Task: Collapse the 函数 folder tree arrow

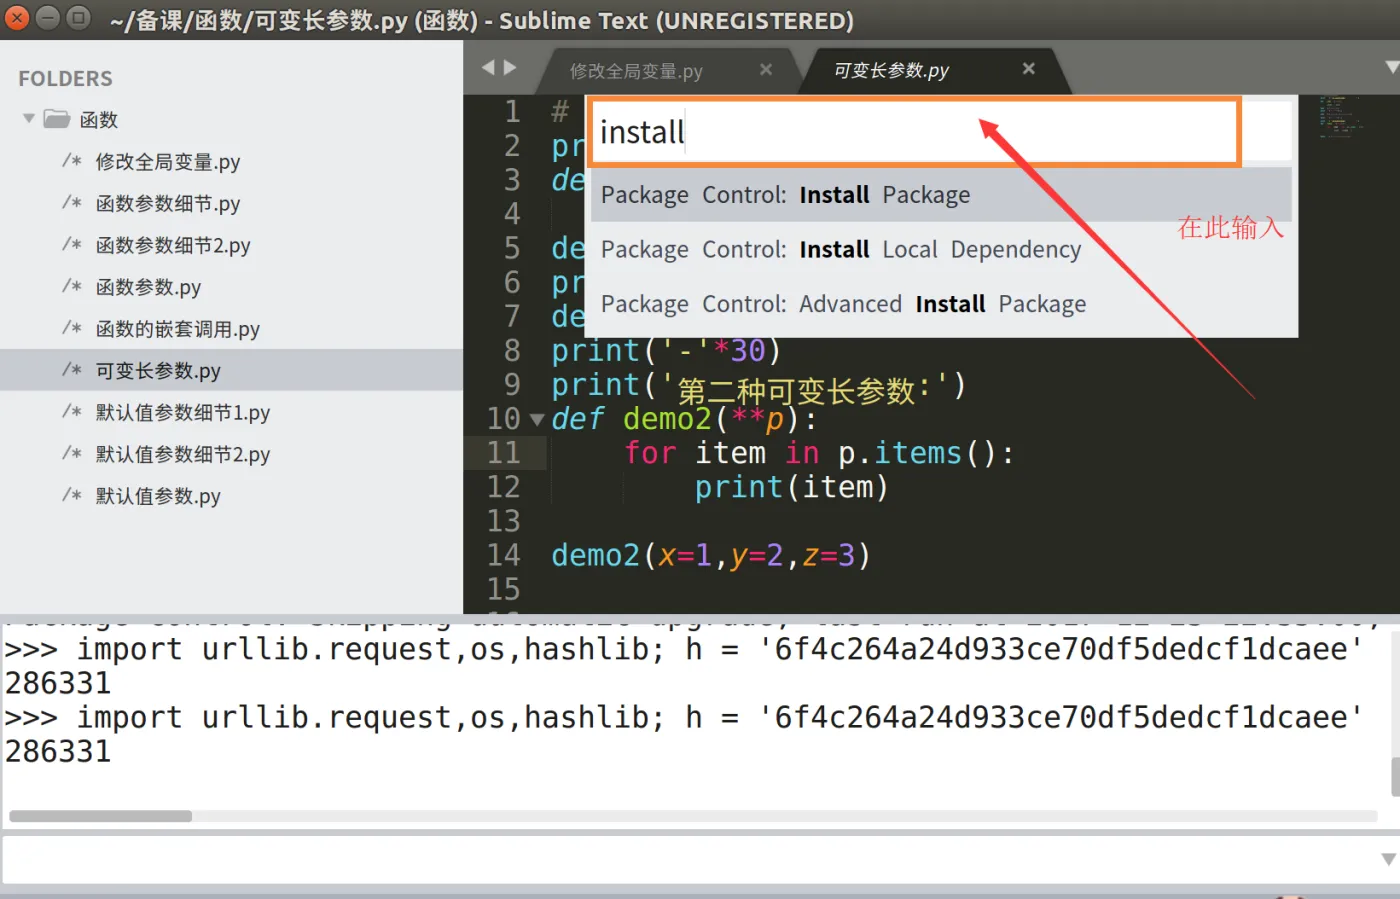Action: pos(29,119)
